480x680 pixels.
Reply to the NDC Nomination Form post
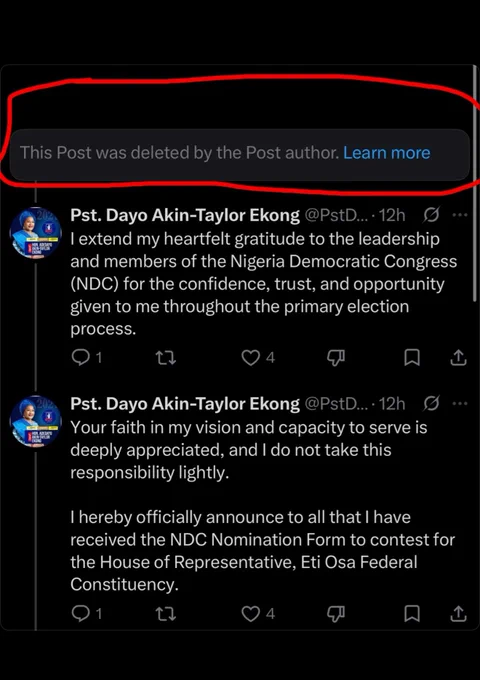tap(81, 614)
